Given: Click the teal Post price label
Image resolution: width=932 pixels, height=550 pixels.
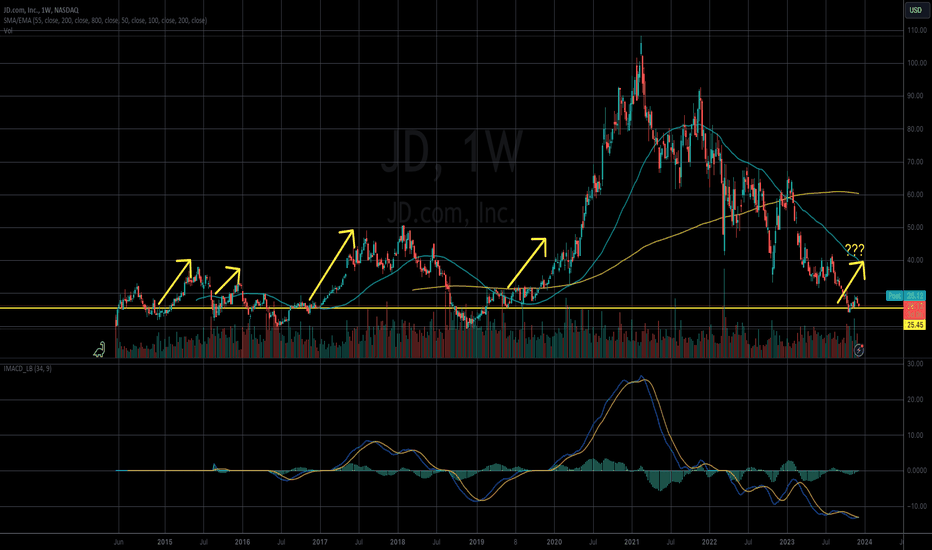Looking at the screenshot, I should click(x=905, y=296).
